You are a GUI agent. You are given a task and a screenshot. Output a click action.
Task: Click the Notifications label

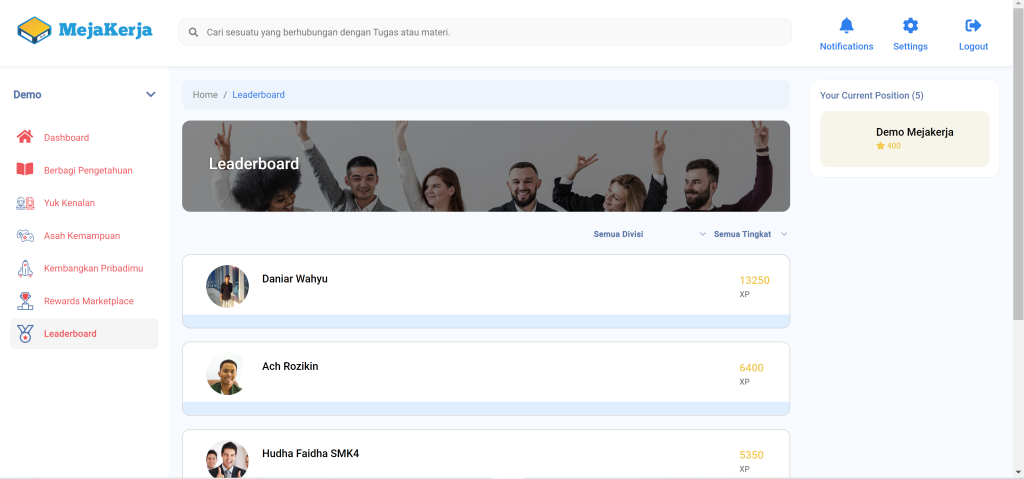(x=846, y=46)
